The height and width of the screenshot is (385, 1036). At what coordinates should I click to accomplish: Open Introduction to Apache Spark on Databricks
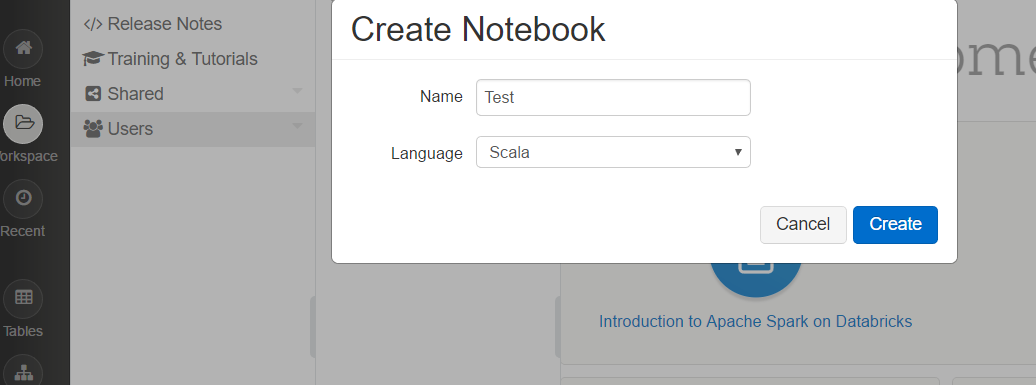(755, 322)
